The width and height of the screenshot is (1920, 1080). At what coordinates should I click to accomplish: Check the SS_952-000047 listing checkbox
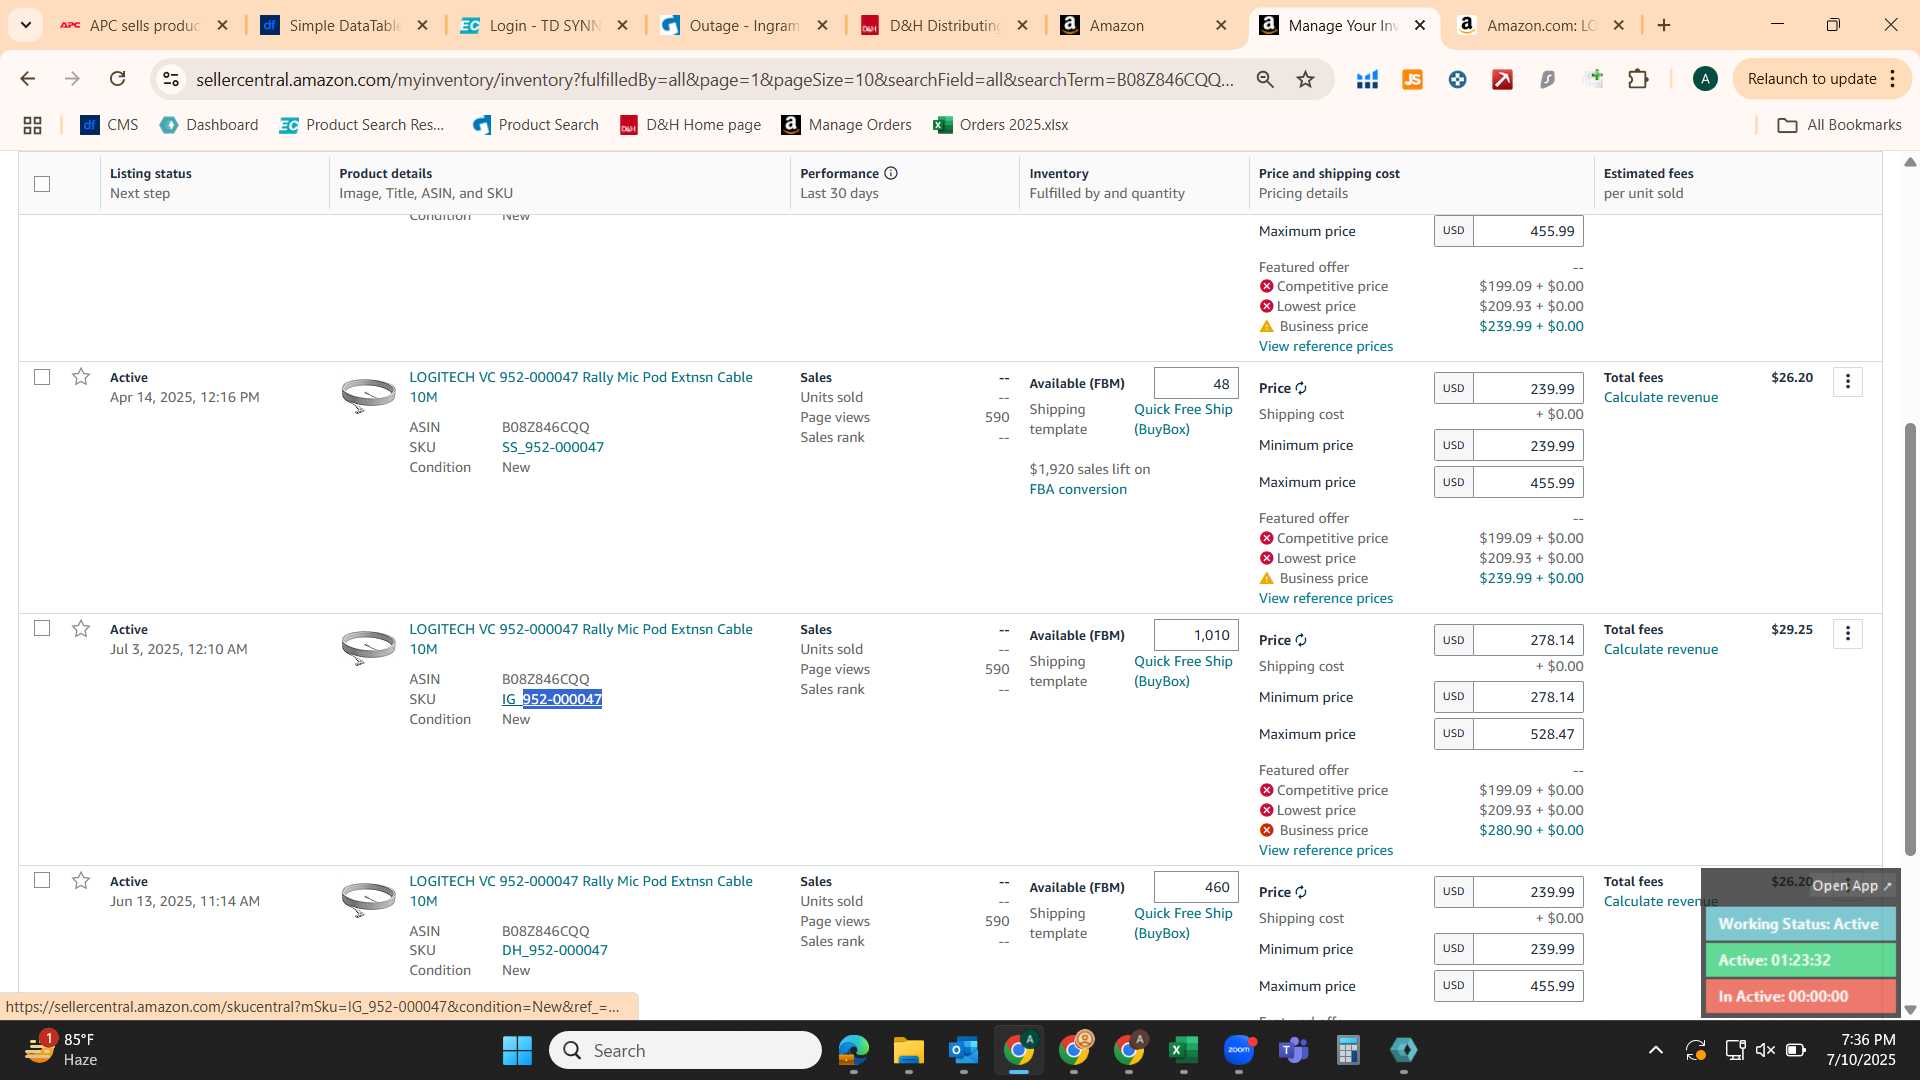tap(42, 377)
